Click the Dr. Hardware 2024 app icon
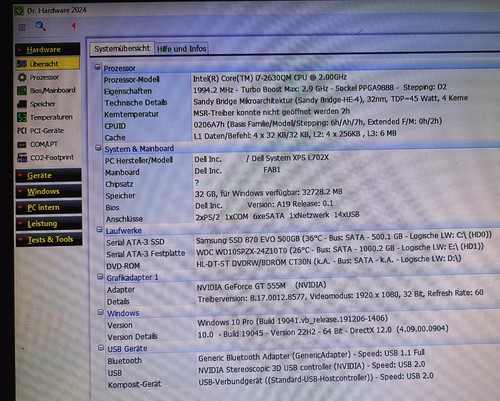This screenshot has width=500, height=401. 19,10
